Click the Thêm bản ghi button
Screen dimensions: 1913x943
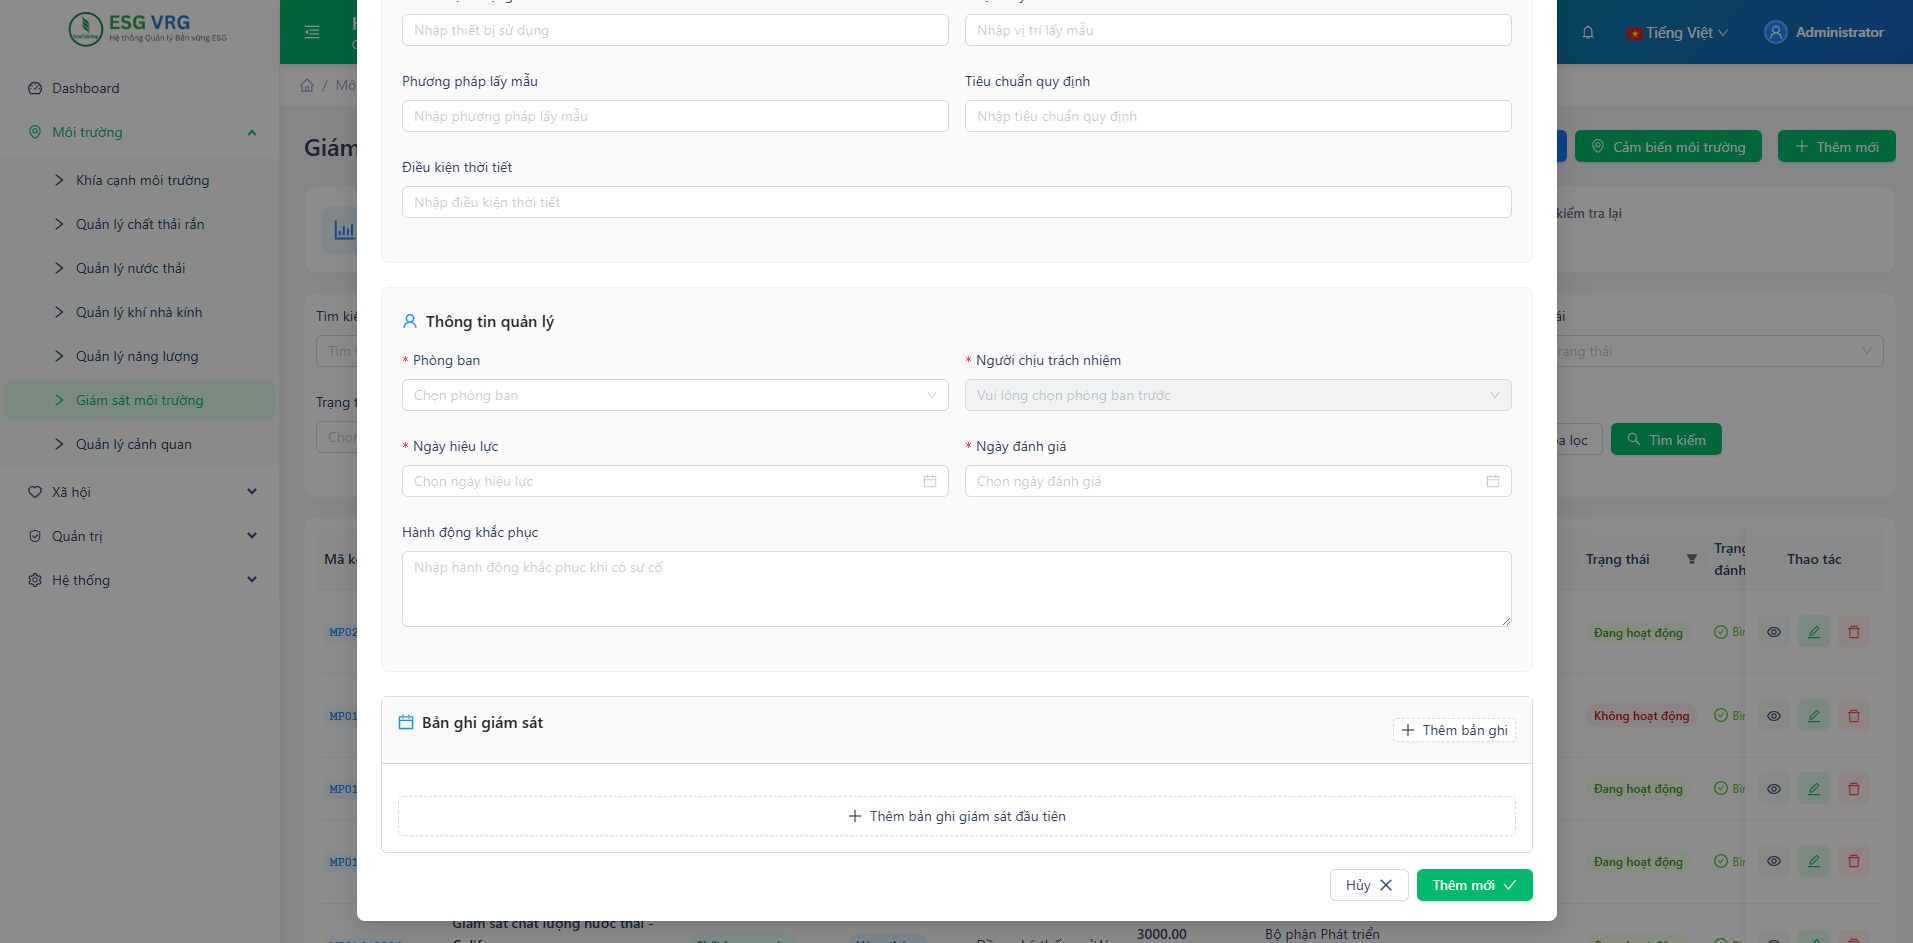pyautogui.click(x=1454, y=730)
